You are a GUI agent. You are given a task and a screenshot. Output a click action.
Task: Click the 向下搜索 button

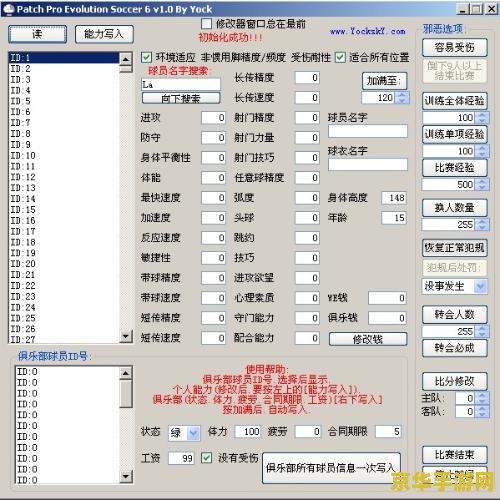point(181,98)
